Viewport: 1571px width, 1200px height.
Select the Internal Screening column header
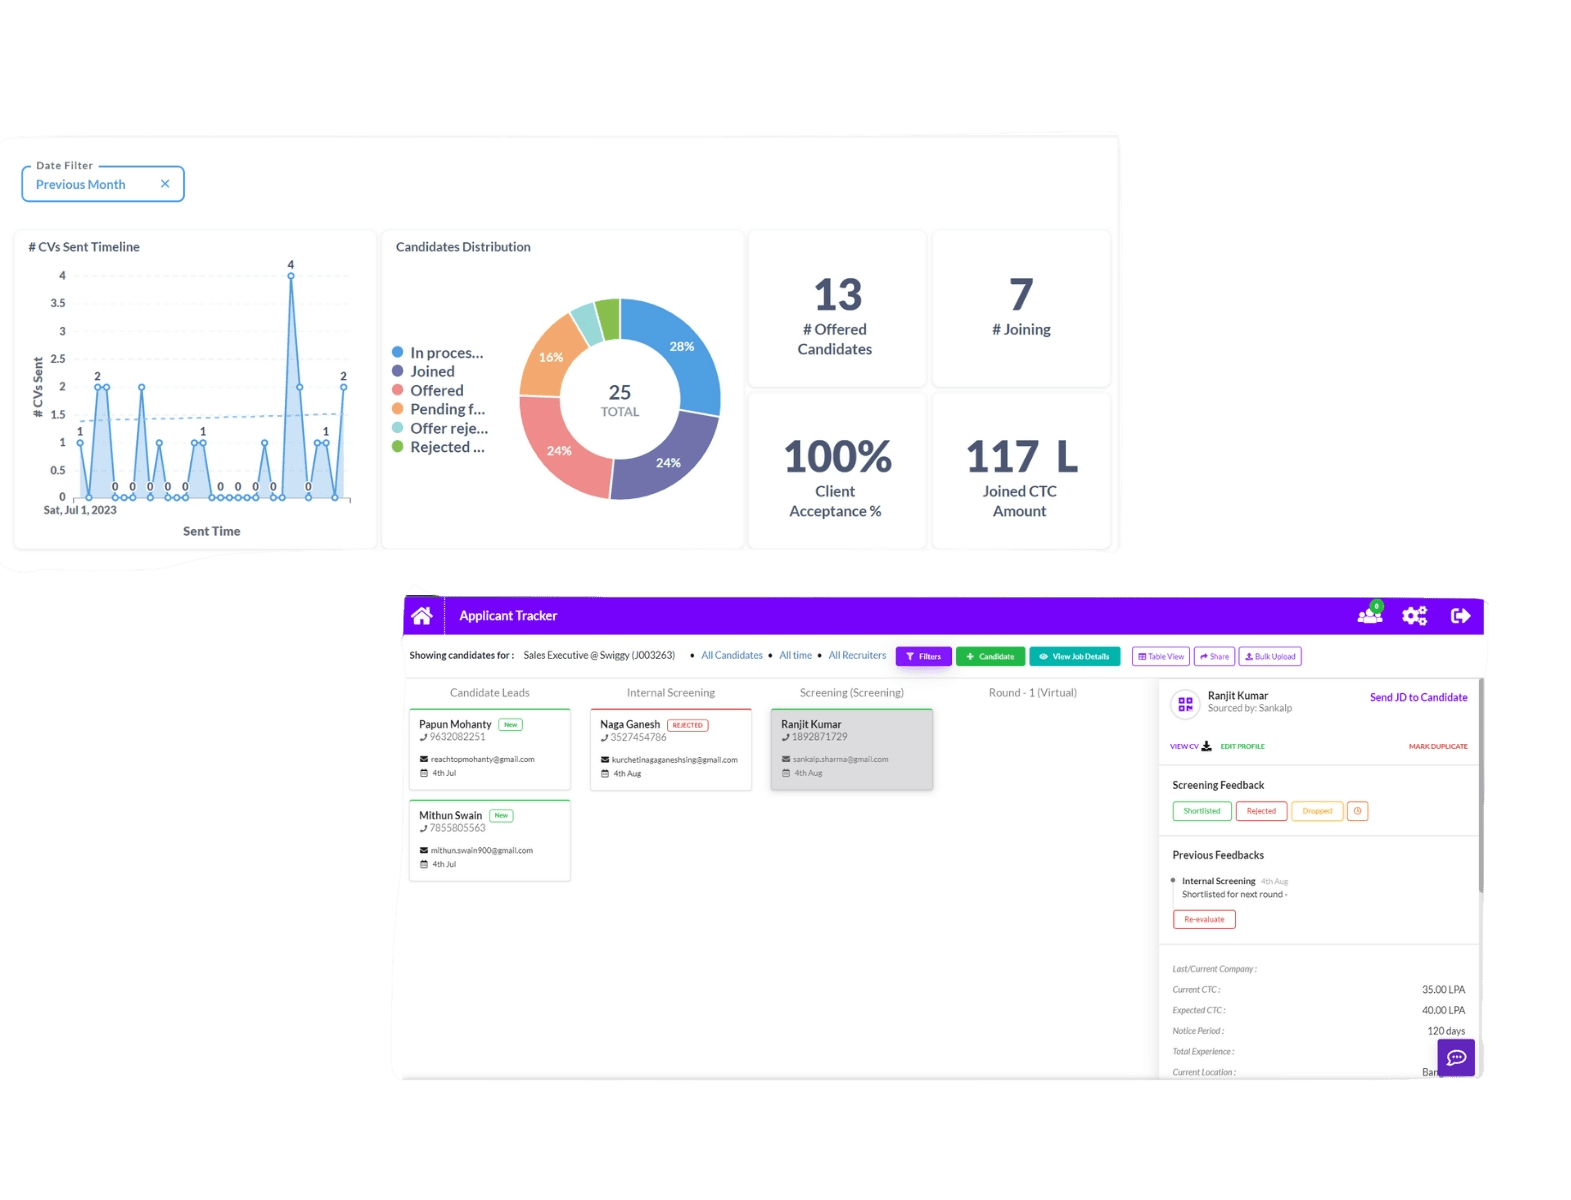pyautogui.click(x=671, y=693)
